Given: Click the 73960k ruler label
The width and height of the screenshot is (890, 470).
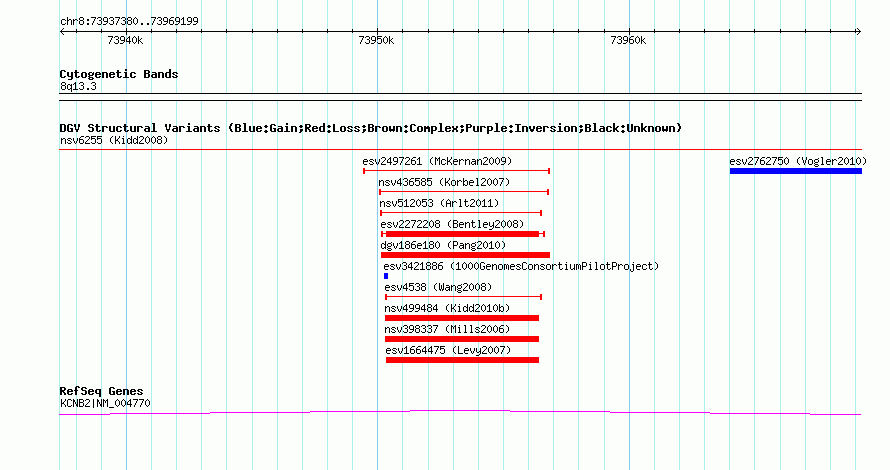Looking at the screenshot, I should pyautogui.click(x=628, y=40).
